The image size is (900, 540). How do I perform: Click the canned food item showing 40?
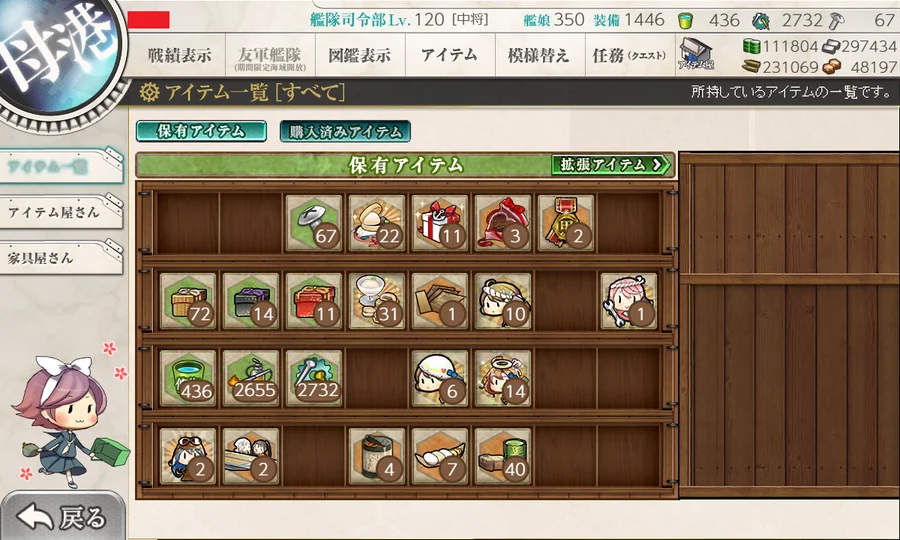click(x=503, y=456)
